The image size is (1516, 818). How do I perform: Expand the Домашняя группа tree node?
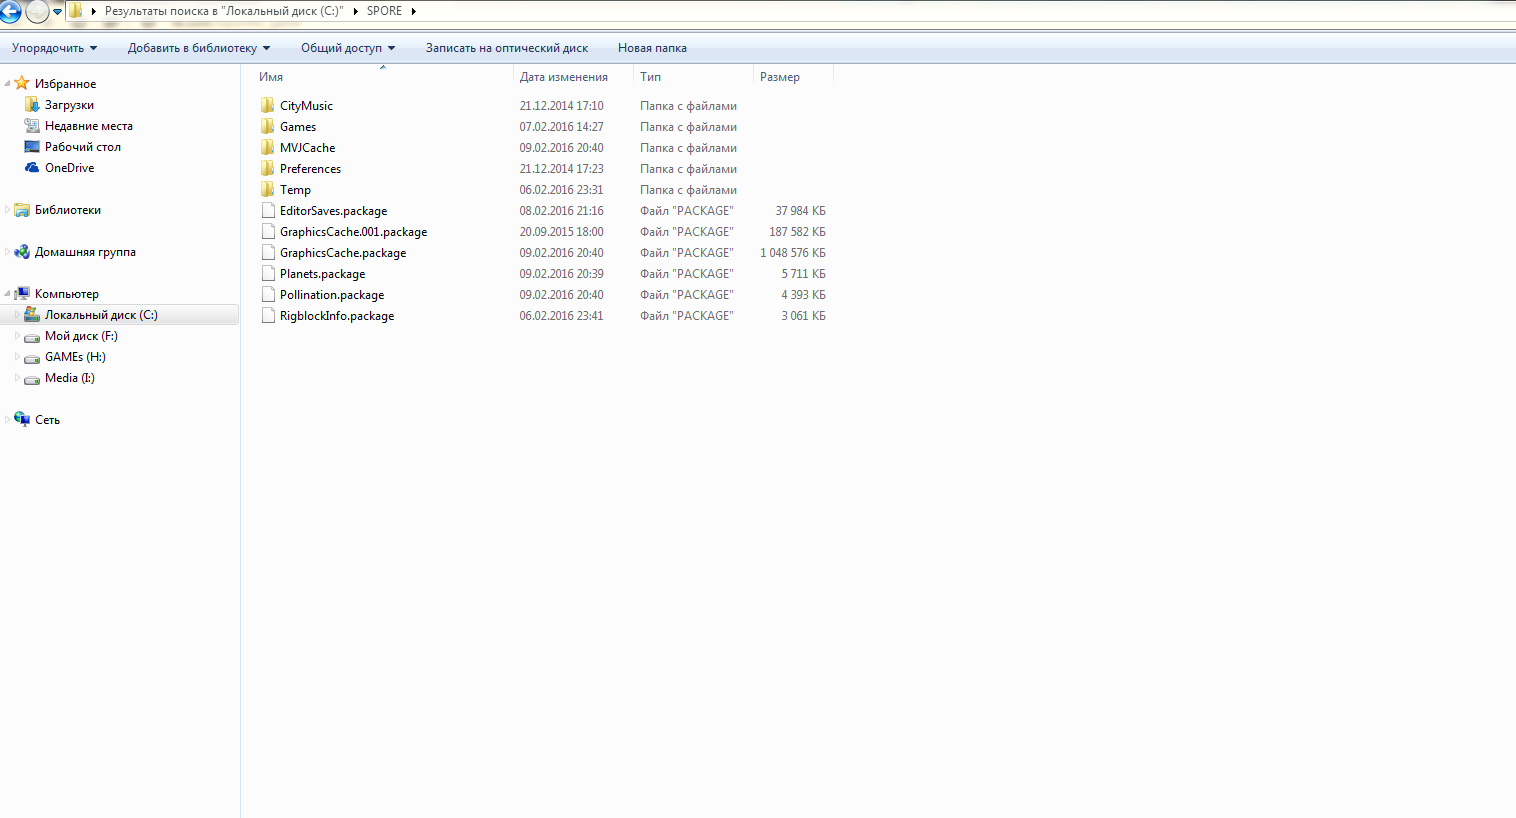8,252
